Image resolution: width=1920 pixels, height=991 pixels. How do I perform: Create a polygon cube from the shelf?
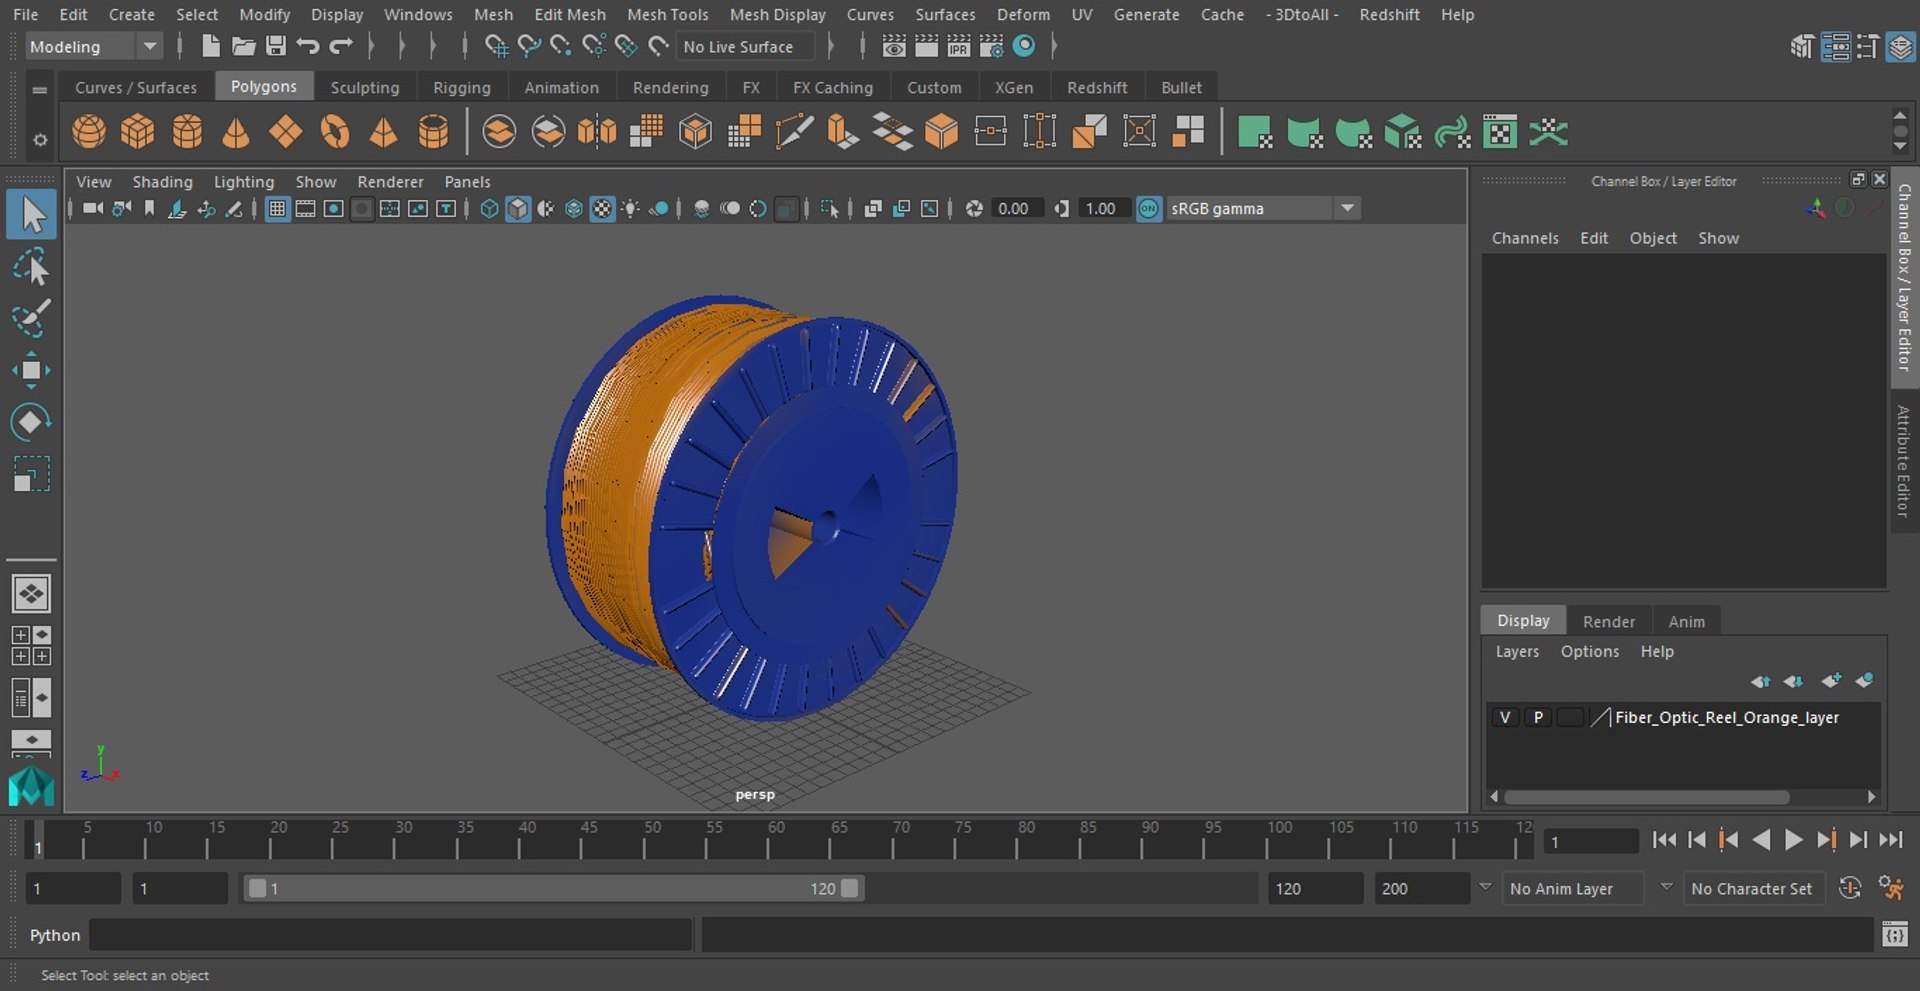coord(138,132)
